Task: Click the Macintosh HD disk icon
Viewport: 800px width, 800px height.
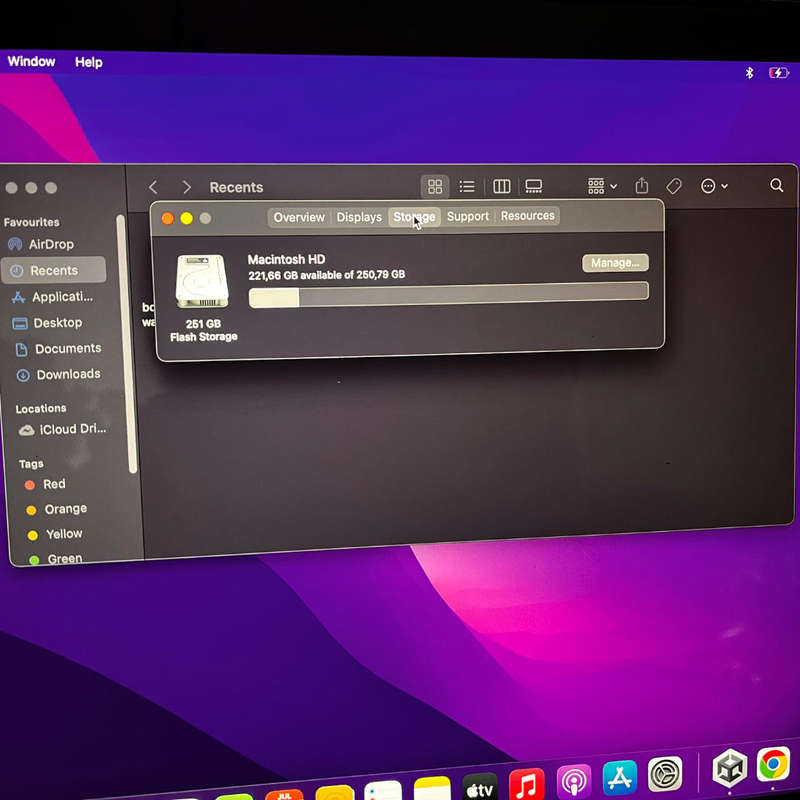Action: 202,281
